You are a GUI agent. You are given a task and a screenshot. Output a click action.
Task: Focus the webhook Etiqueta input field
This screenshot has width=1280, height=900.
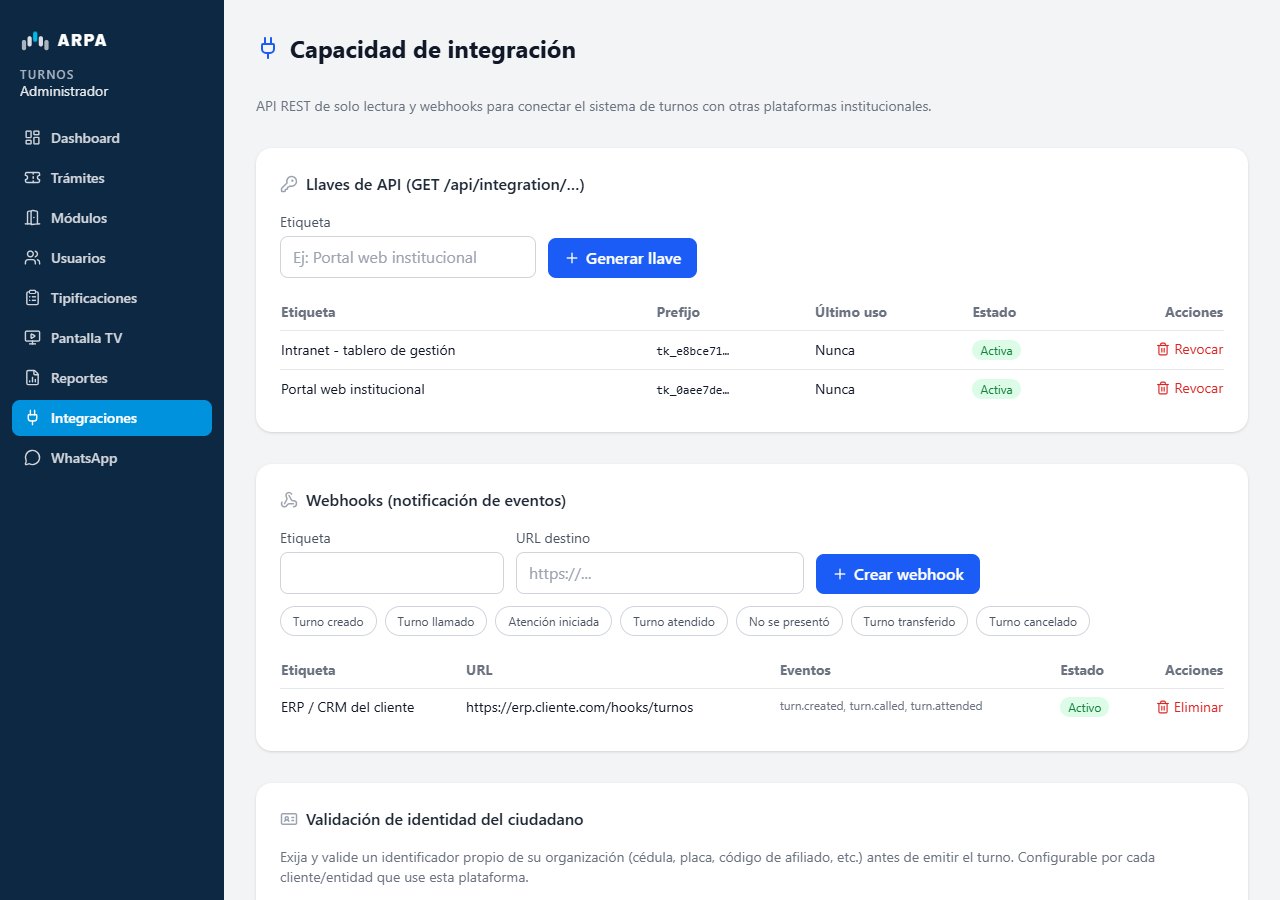tap(392, 573)
